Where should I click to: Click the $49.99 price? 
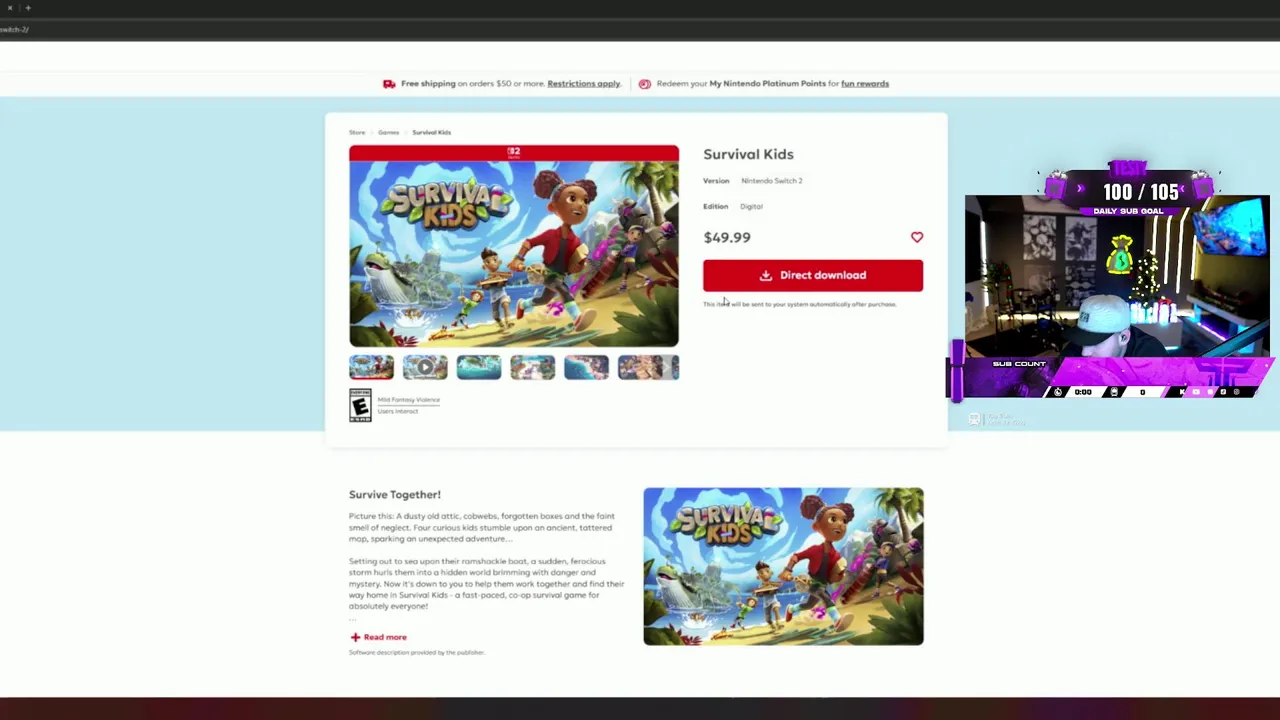(x=727, y=237)
